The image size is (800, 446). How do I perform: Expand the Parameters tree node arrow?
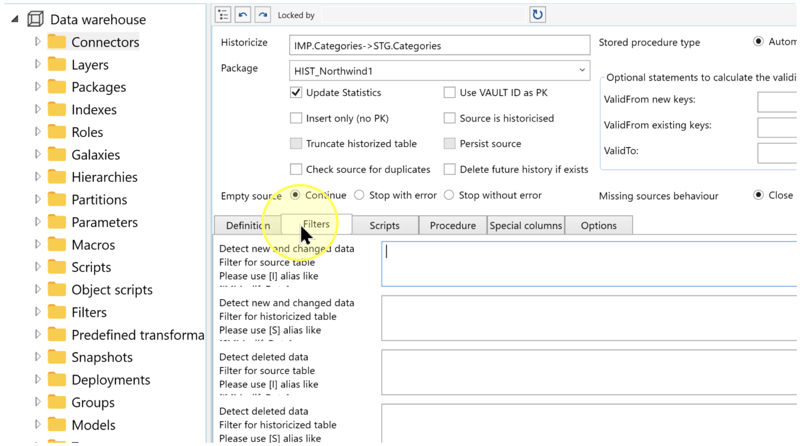point(37,222)
